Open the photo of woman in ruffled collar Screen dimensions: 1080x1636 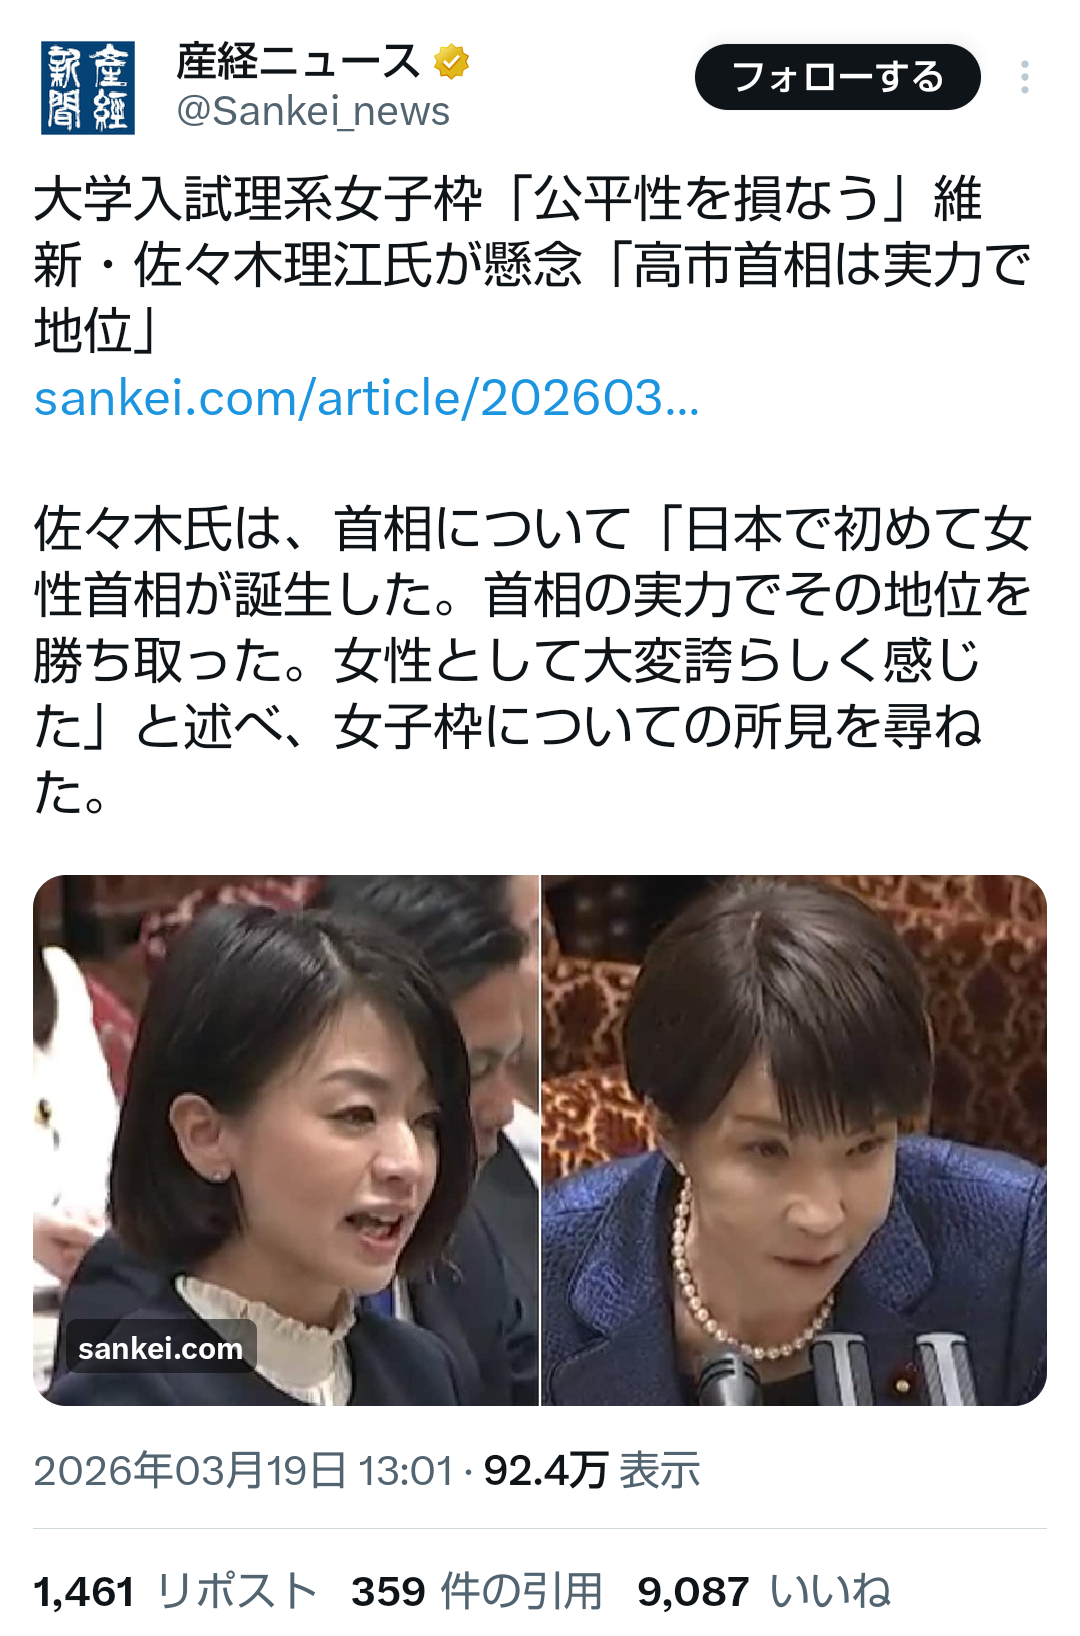pos(286,1140)
